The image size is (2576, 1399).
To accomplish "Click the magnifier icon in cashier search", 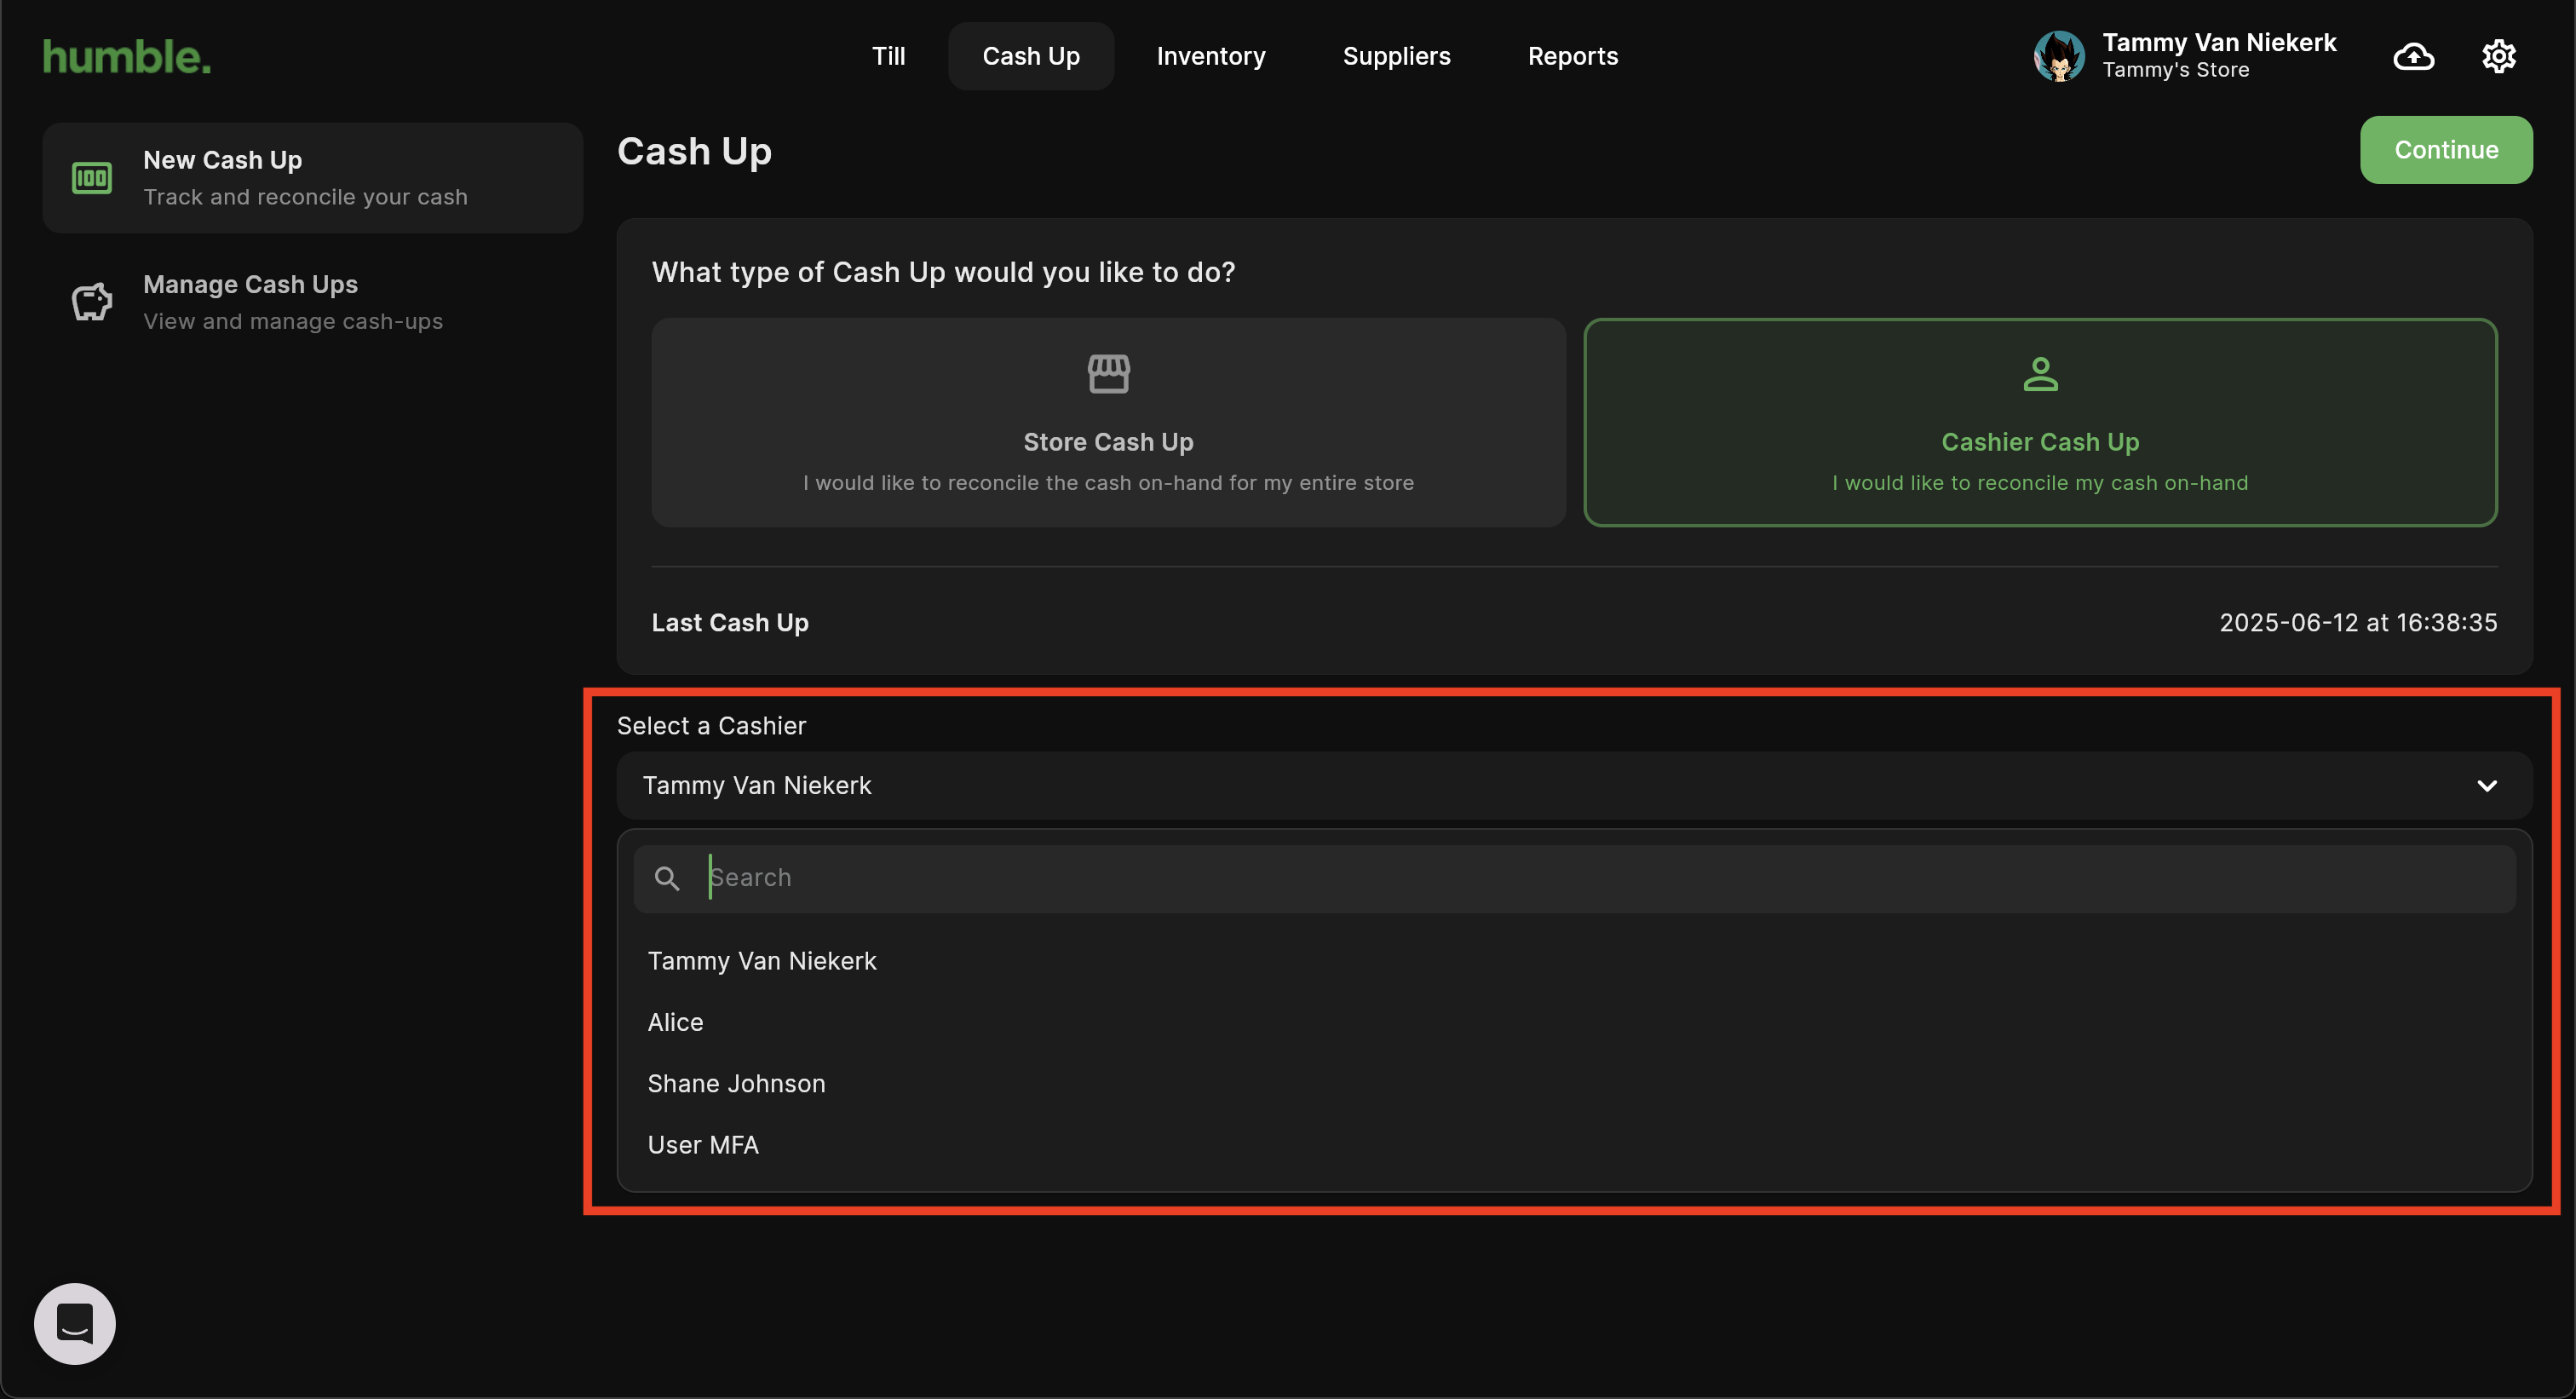I will pos(667,878).
